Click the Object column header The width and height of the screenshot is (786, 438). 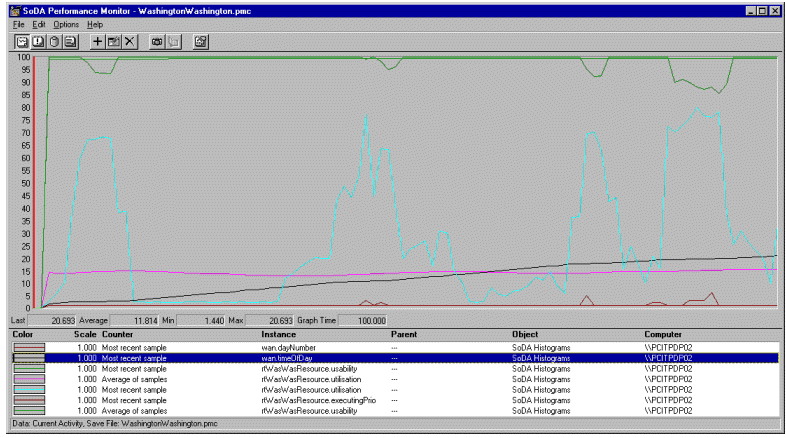pos(525,334)
